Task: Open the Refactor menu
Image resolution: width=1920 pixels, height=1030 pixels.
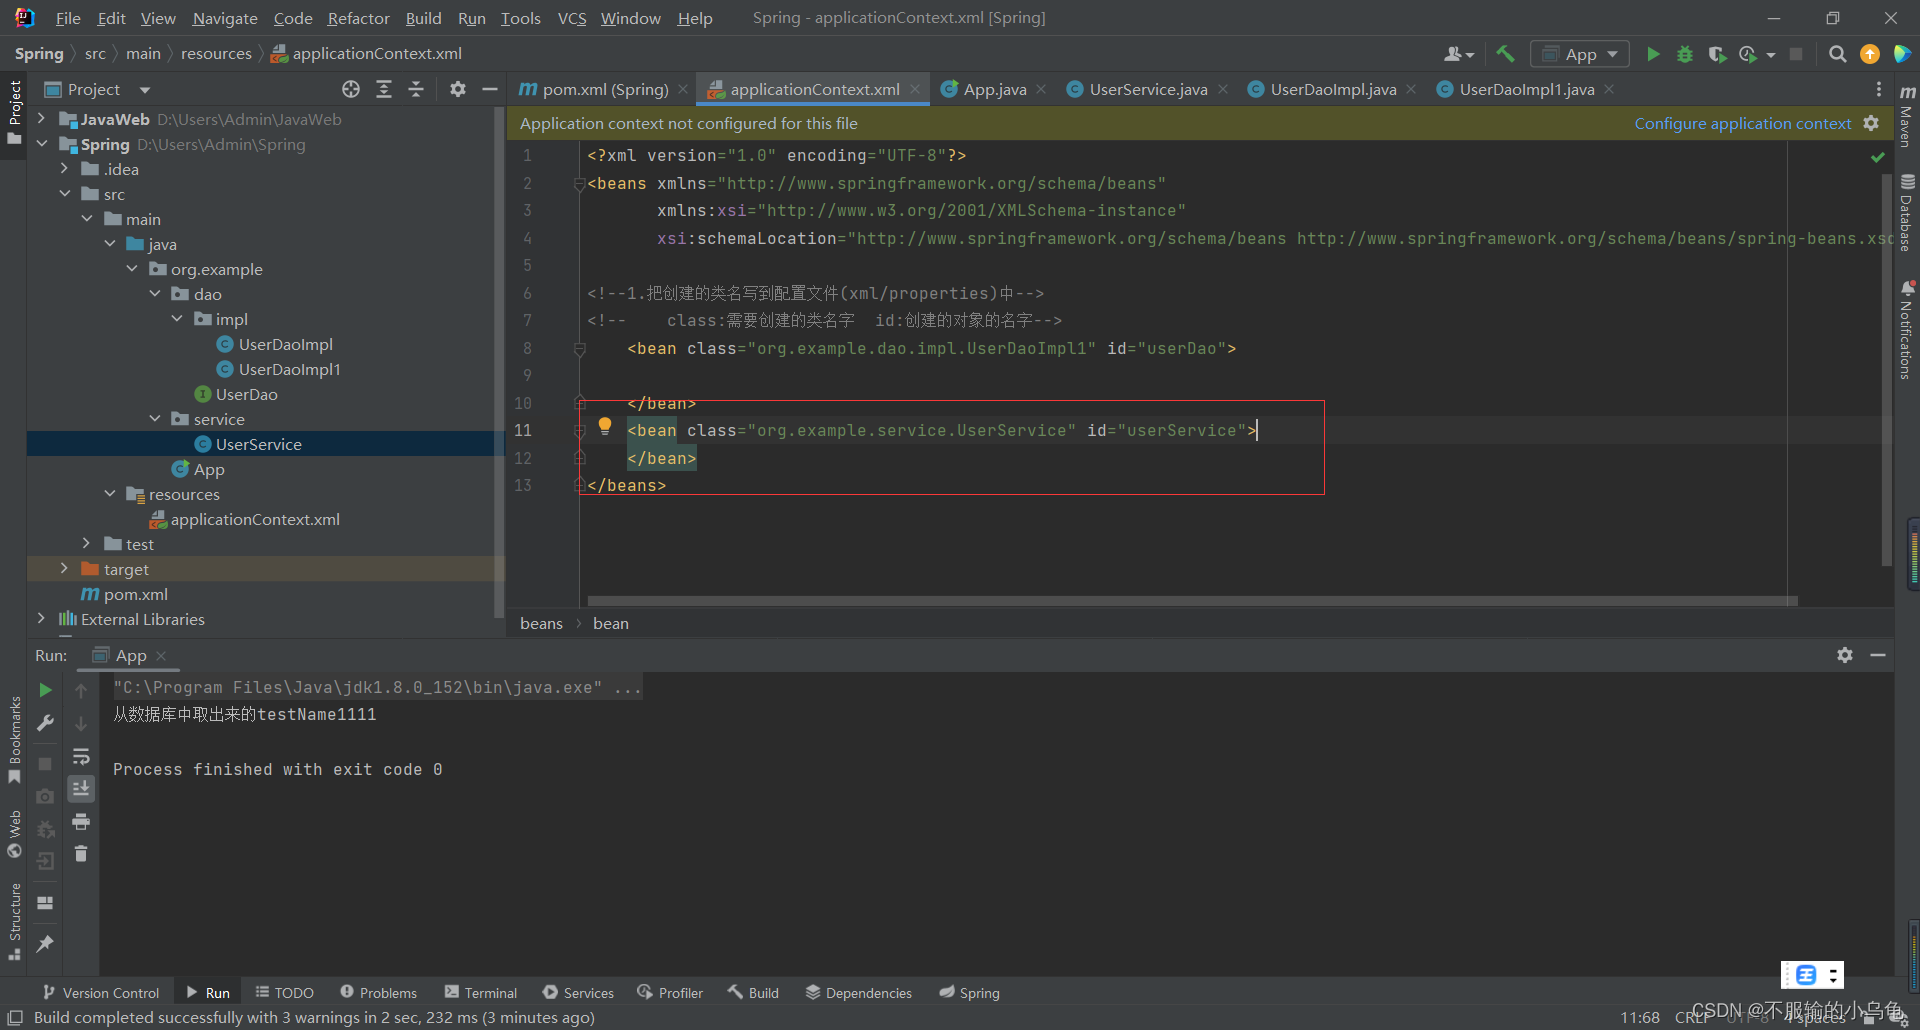Action: (x=358, y=18)
